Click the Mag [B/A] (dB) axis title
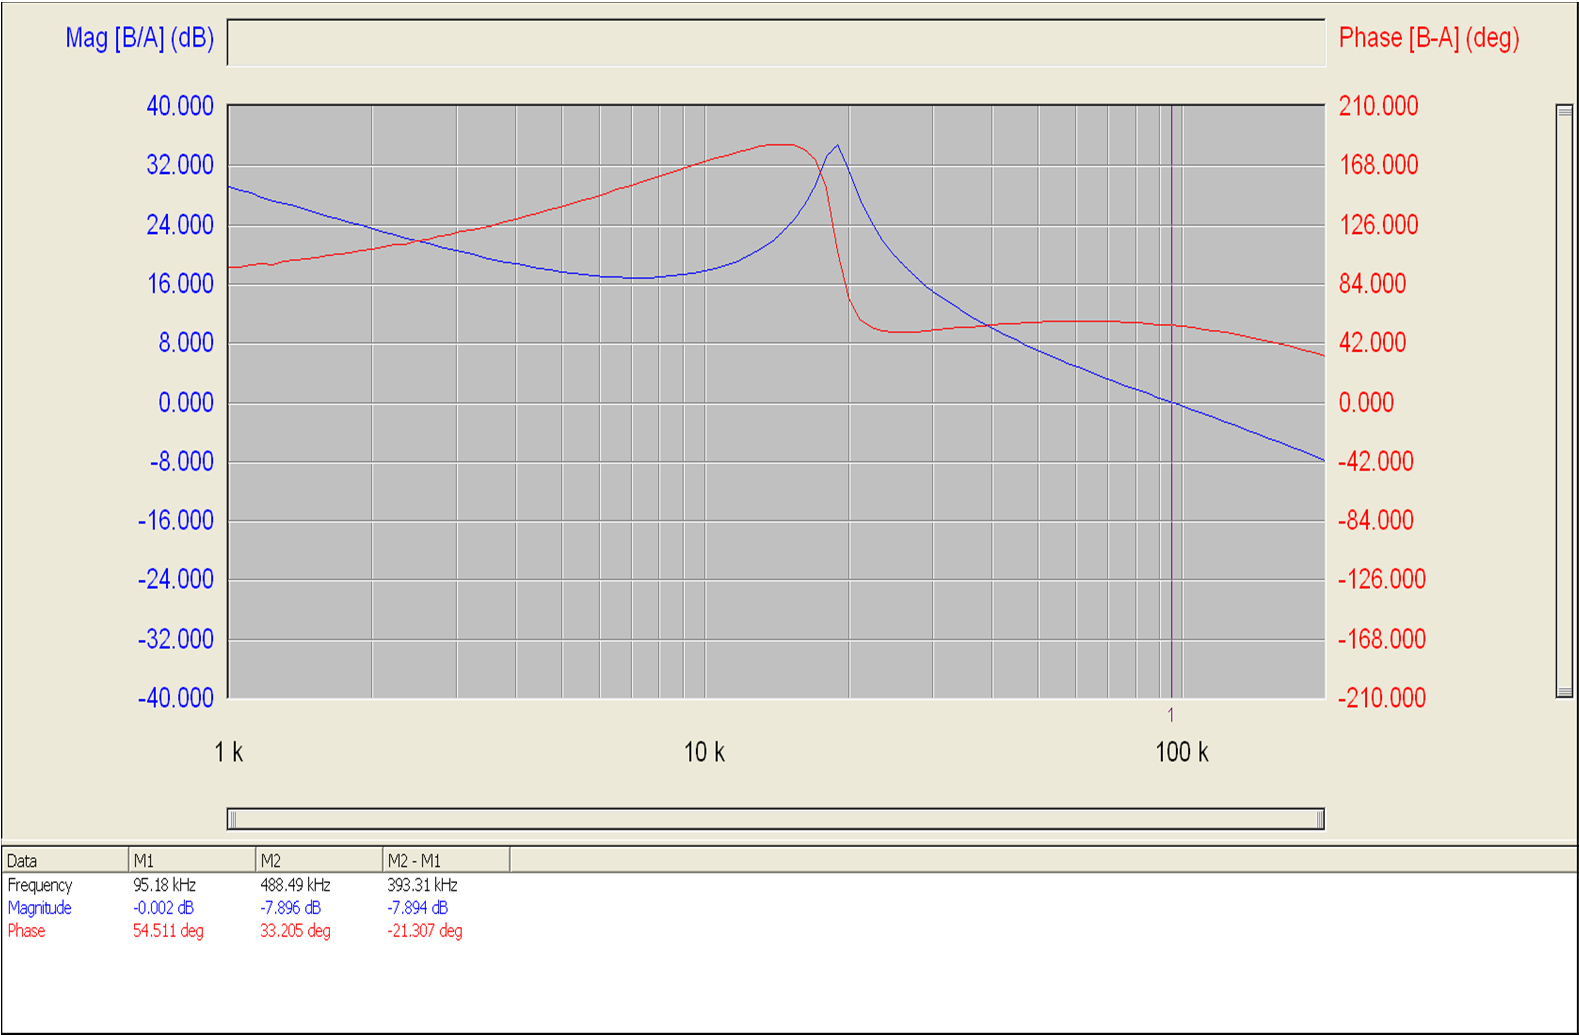The width and height of the screenshot is (1579, 1035). point(140,38)
